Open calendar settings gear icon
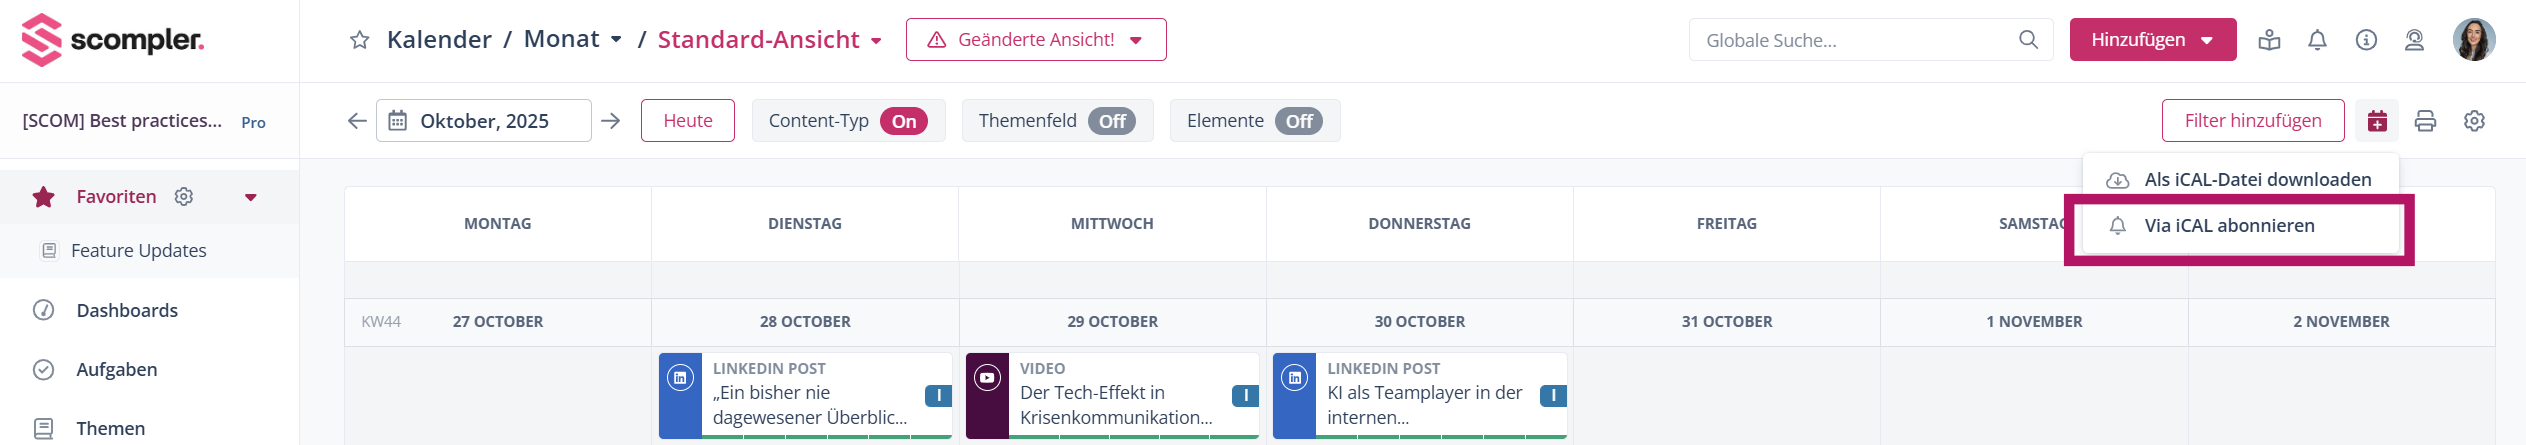The width and height of the screenshot is (2526, 445). pyautogui.click(x=2474, y=121)
